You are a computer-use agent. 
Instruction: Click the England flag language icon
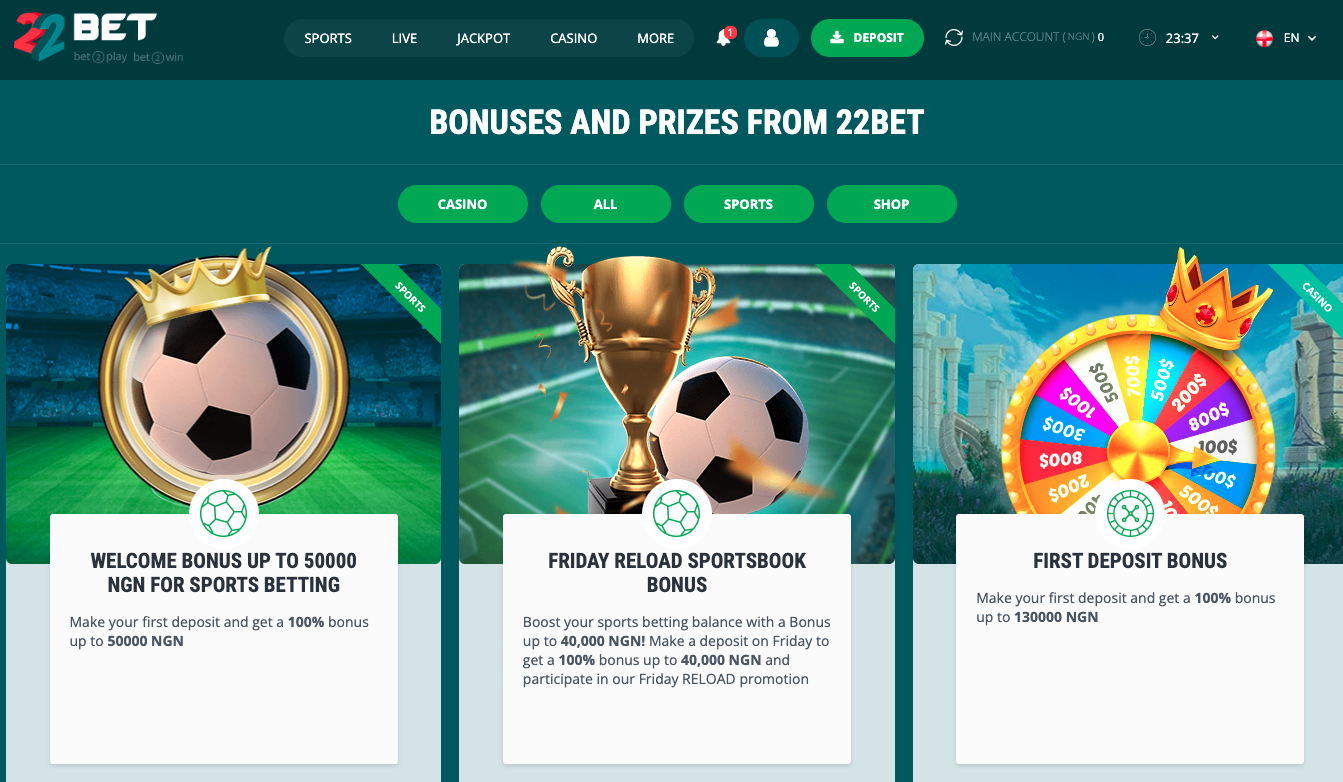[x=1265, y=38]
